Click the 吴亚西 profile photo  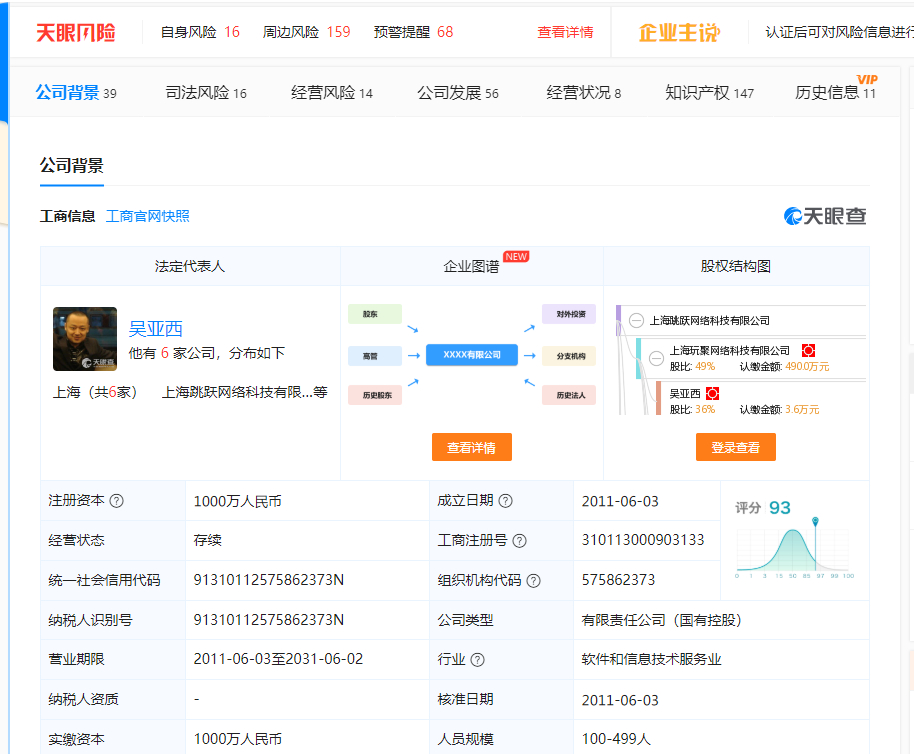coord(85,339)
